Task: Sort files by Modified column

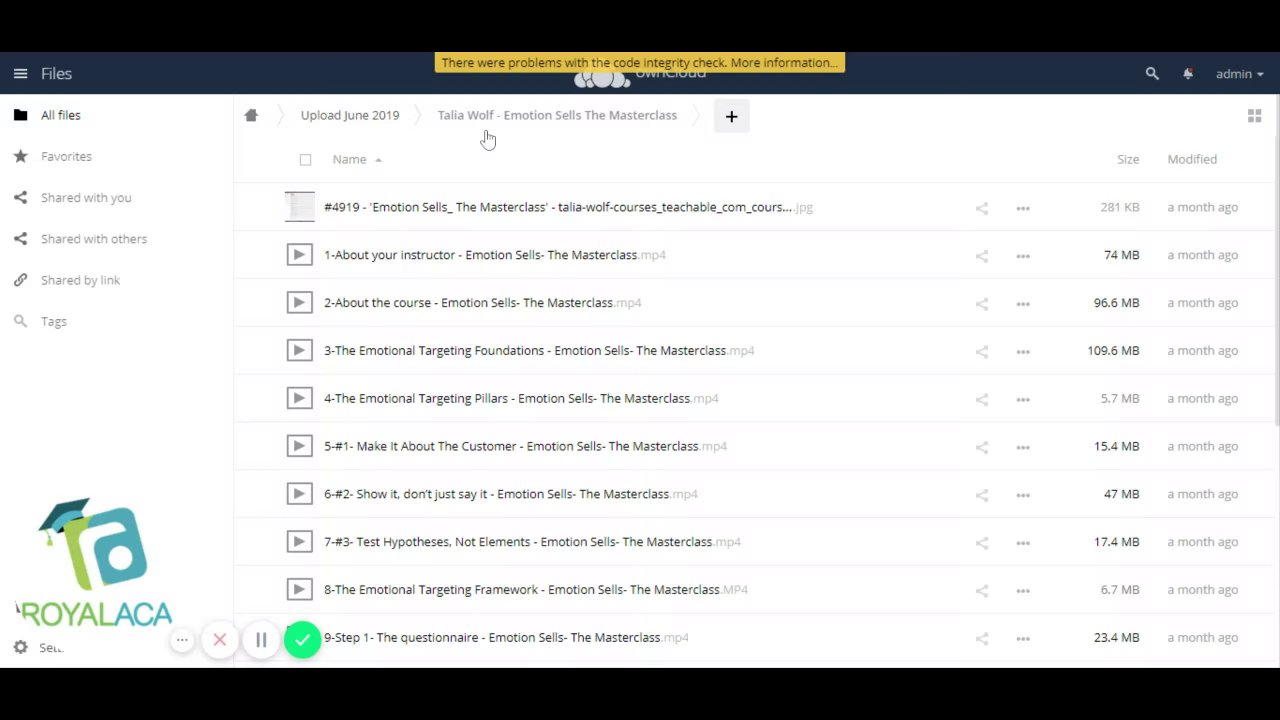Action: pos(1192,159)
